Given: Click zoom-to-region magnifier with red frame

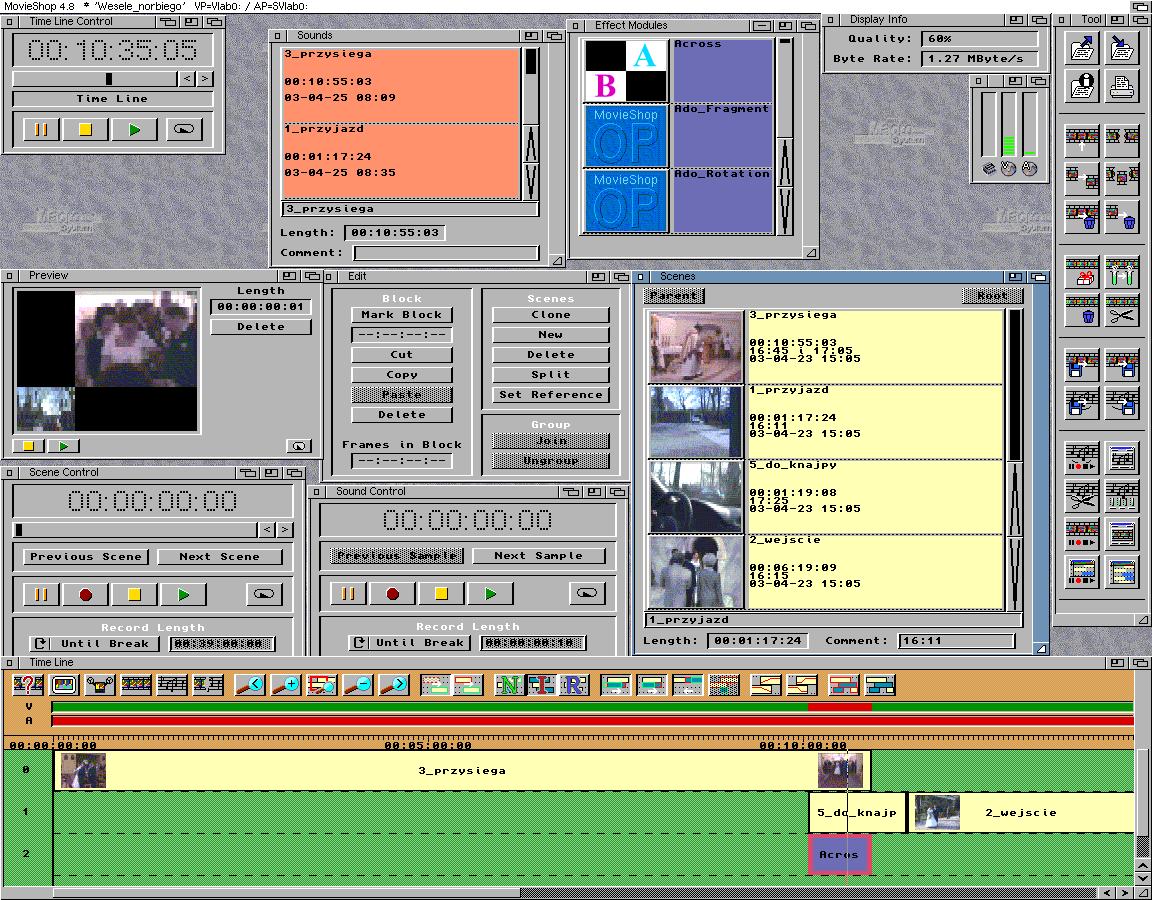Looking at the screenshot, I should click(323, 685).
